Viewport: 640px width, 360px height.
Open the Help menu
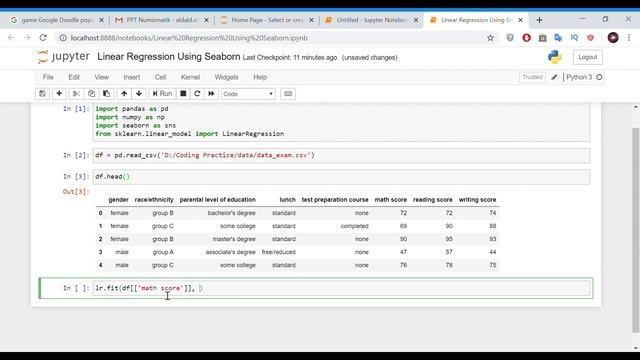[x=260, y=77]
